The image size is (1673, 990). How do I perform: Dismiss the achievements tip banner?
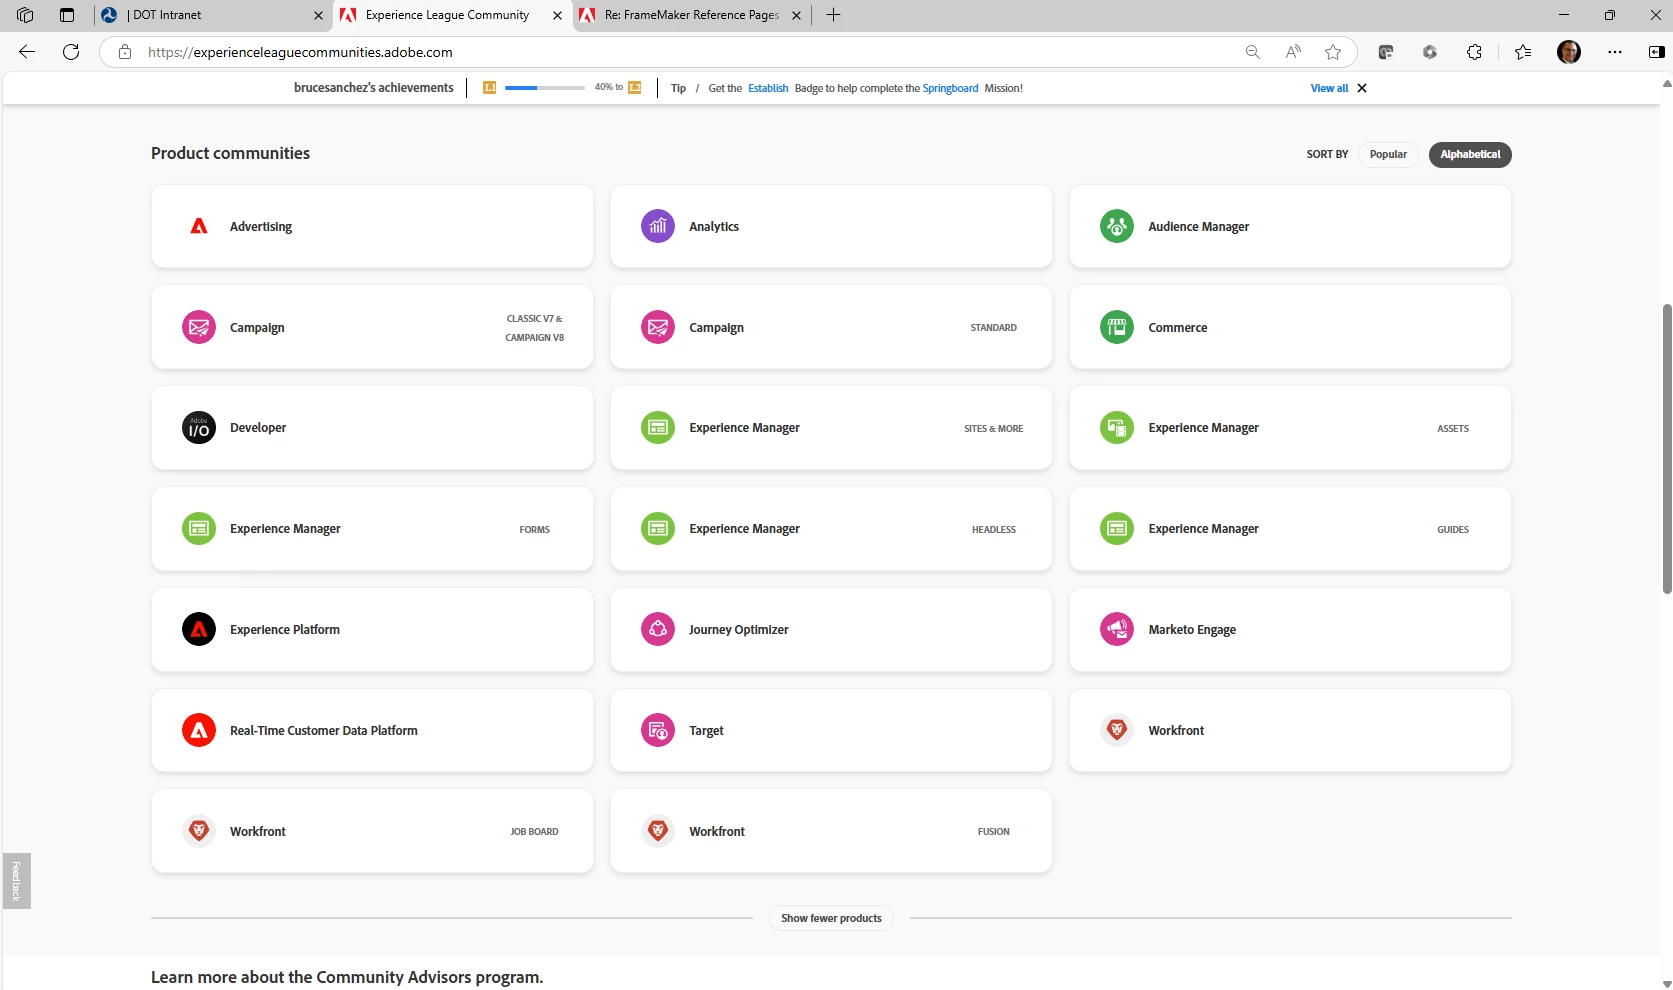click(1362, 88)
